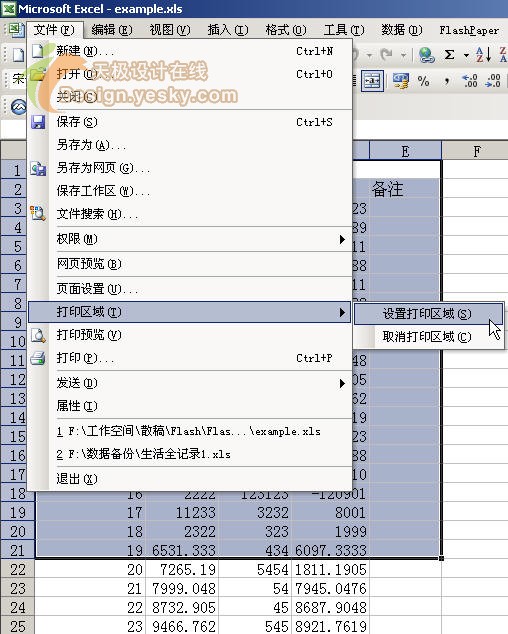Screen dimensions: 508x634
Task: Open the 视图(V) View menu
Action: [170, 30]
